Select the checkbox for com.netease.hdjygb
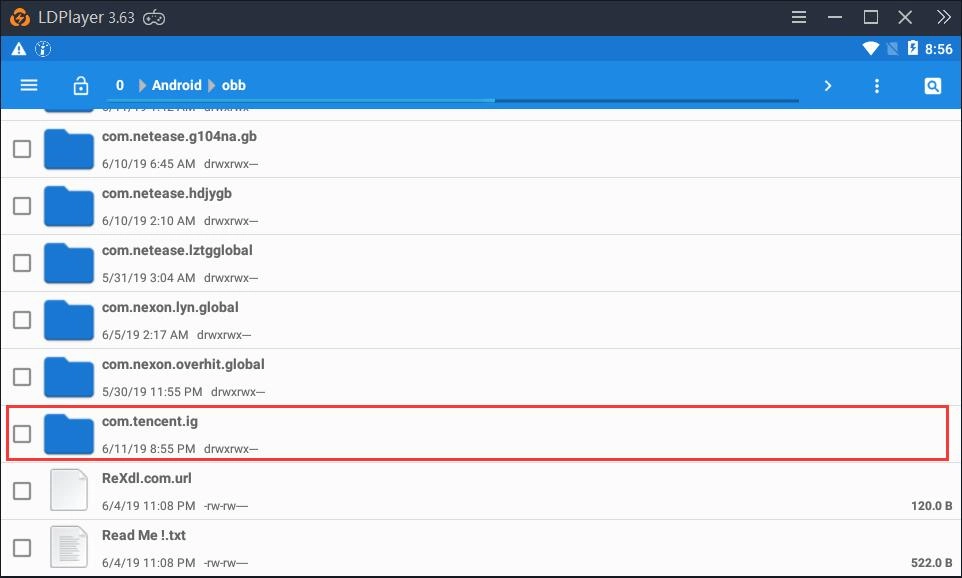Viewport: 962px width, 578px height. click(x=21, y=205)
